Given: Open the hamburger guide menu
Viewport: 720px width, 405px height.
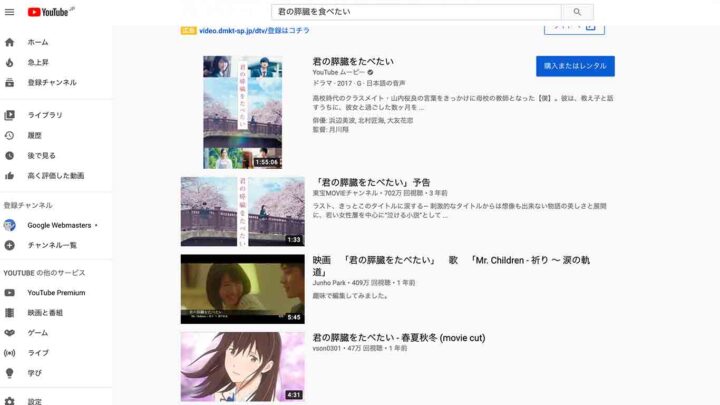Looking at the screenshot, I should click(x=10, y=12).
